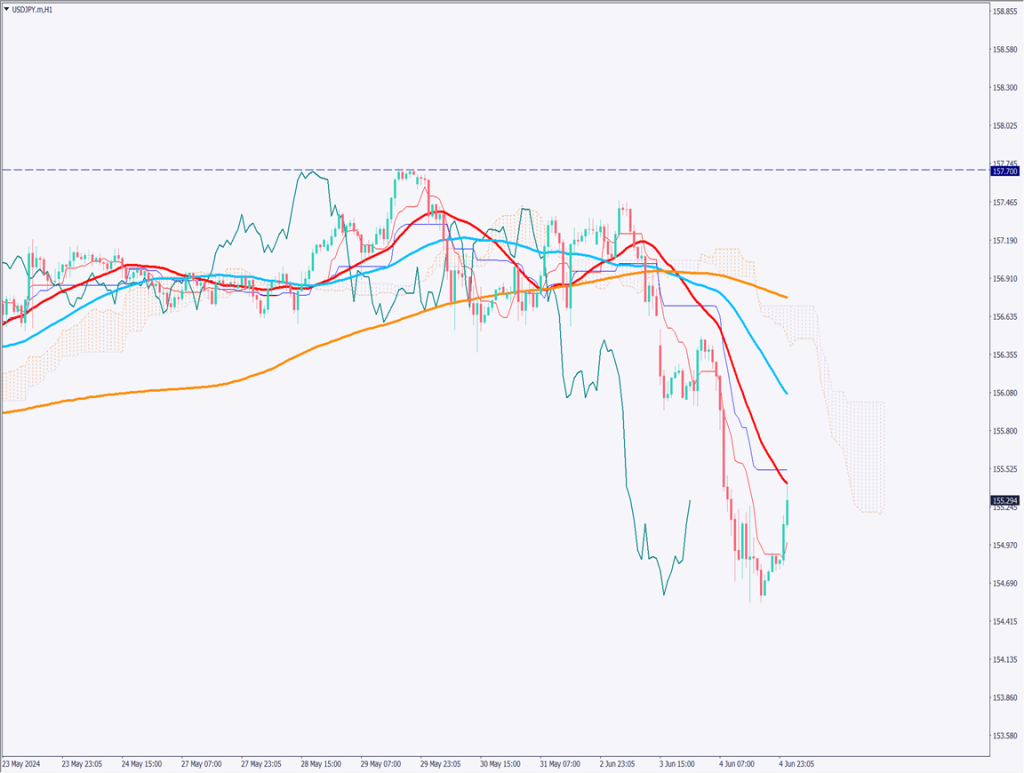Click the 4 Jun 23:05 time label
Viewport: 1024px width, 773px height.
click(797, 763)
